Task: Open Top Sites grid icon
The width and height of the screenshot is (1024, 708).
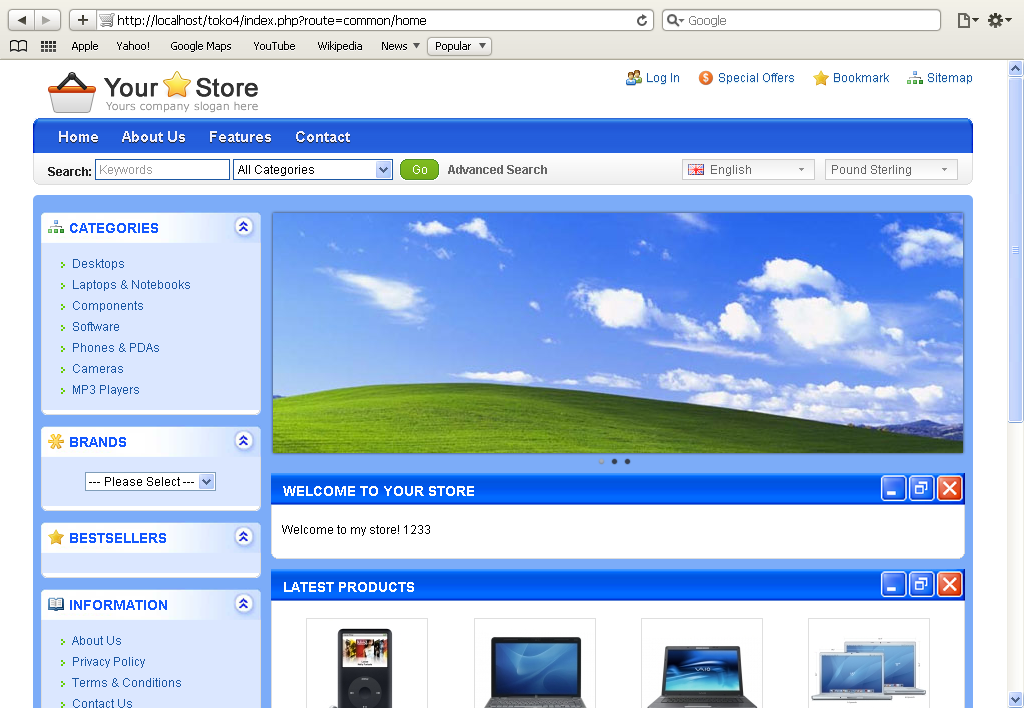Action: tap(48, 46)
